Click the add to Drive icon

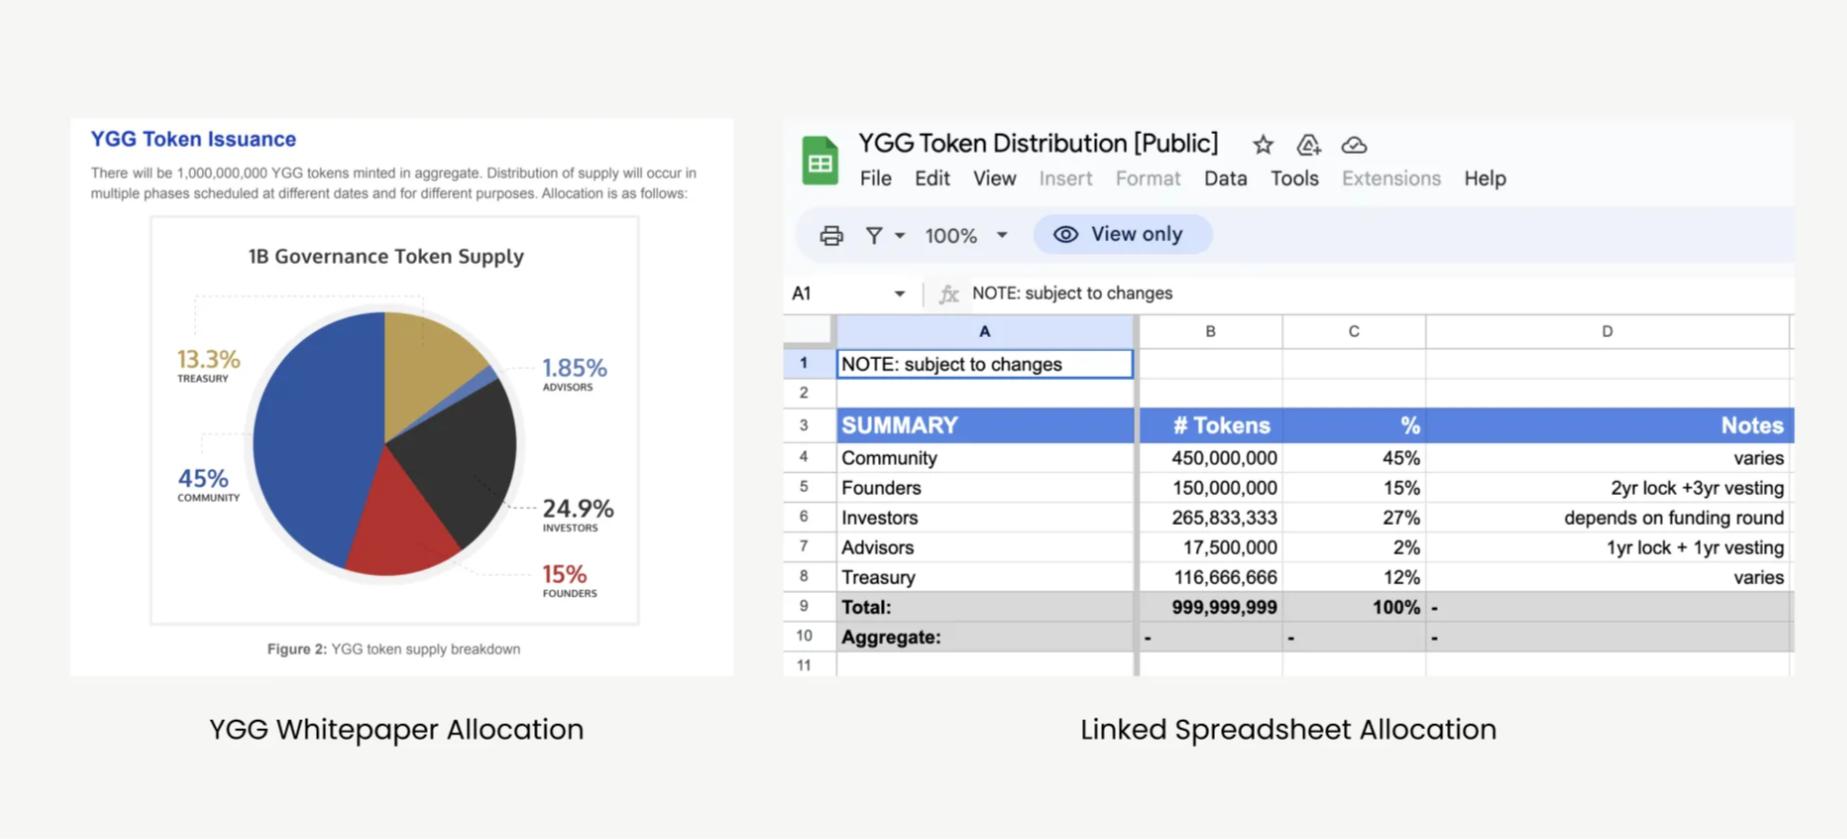(1308, 145)
